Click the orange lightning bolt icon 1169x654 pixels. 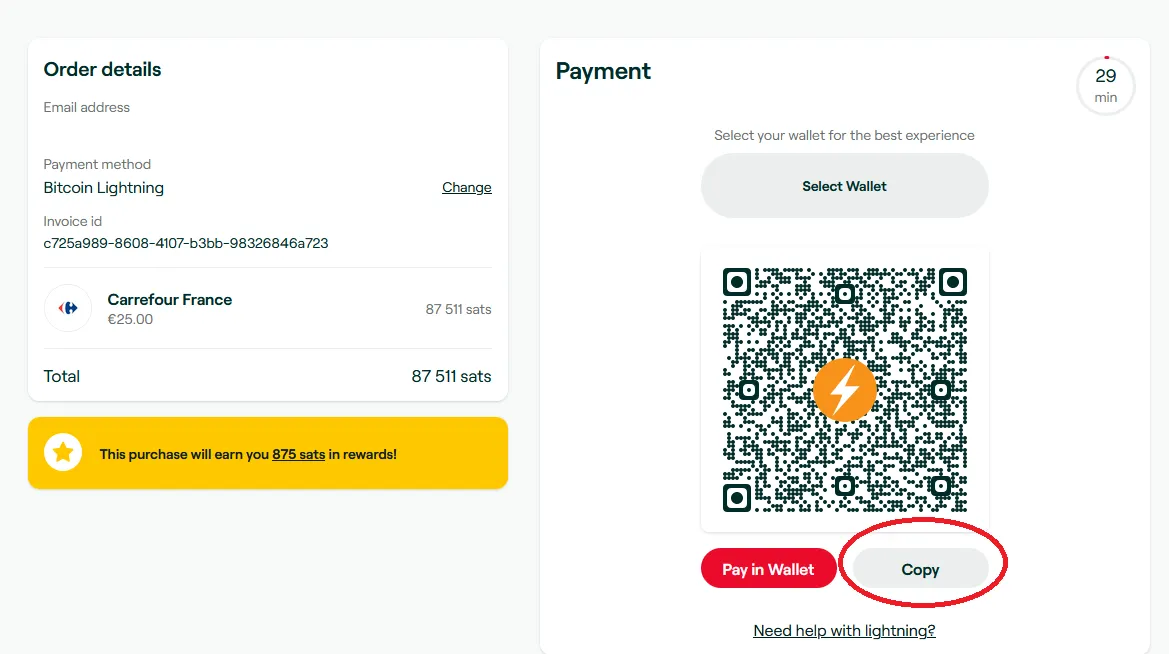(845, 390)
